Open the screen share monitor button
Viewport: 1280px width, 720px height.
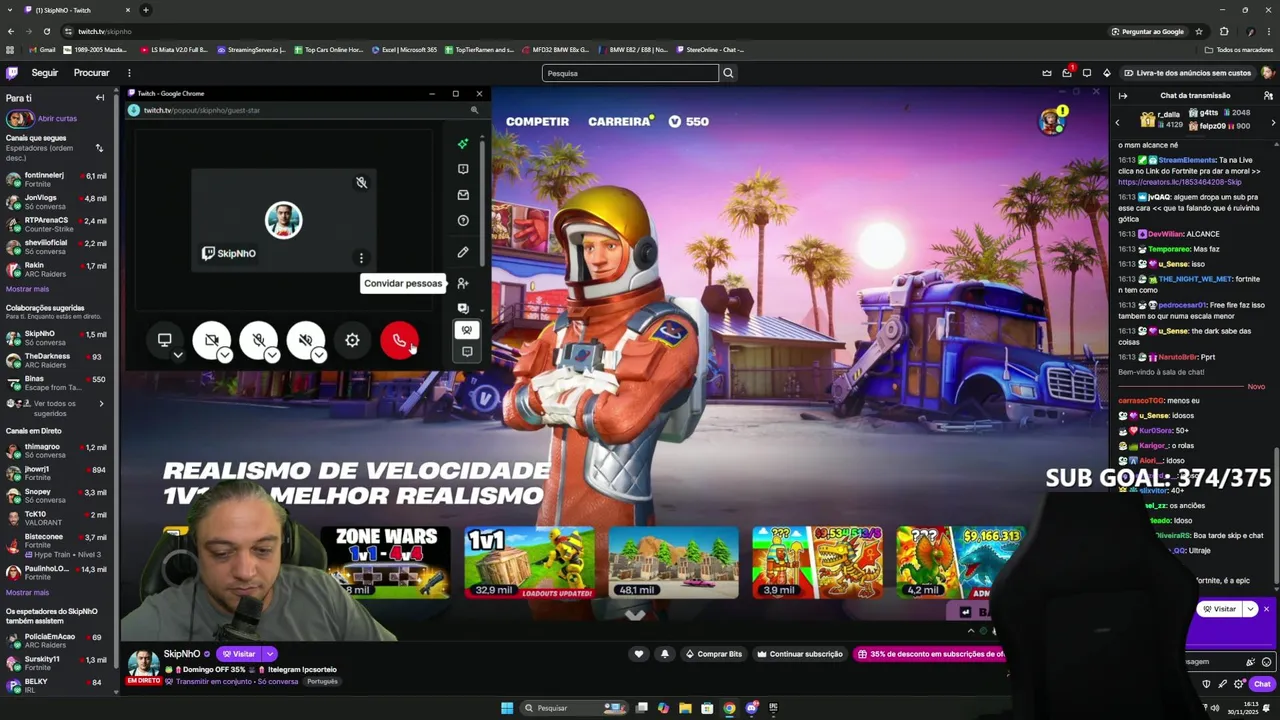(164, 339)
